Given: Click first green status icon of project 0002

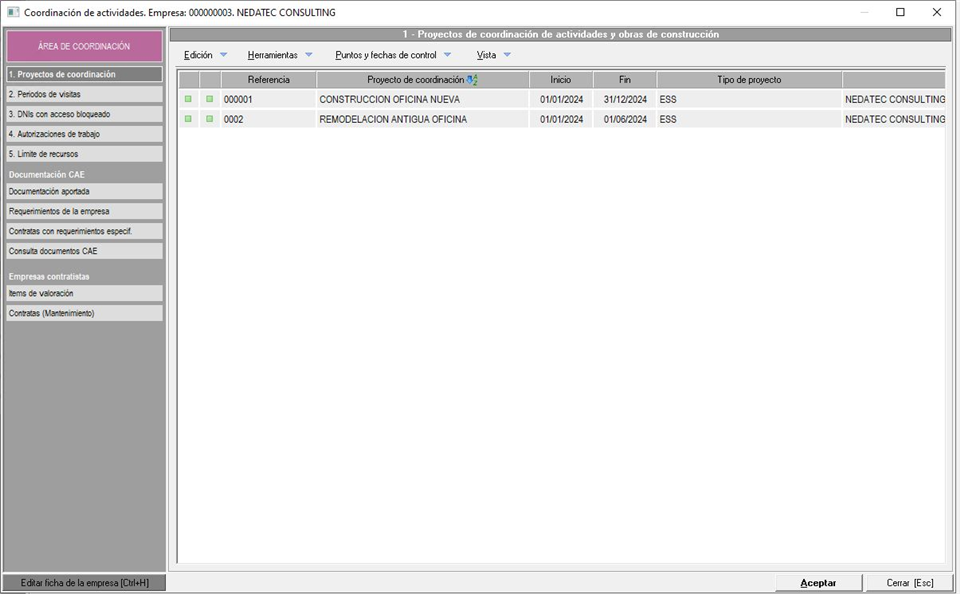Looking at the screenshot, I should [188, 119].
